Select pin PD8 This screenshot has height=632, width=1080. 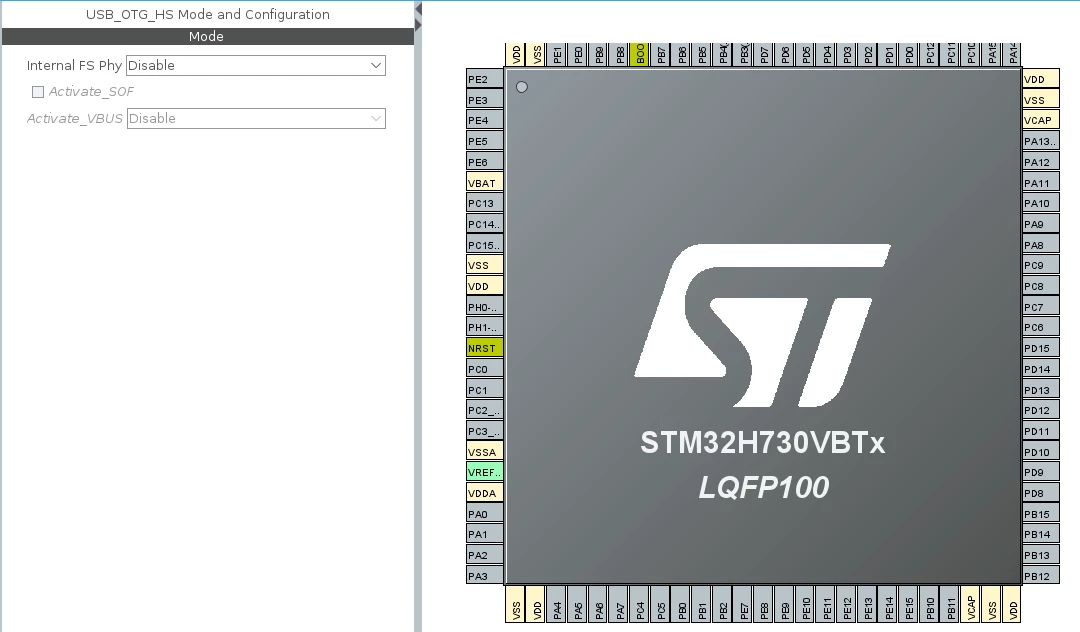tap(1041, 493)
